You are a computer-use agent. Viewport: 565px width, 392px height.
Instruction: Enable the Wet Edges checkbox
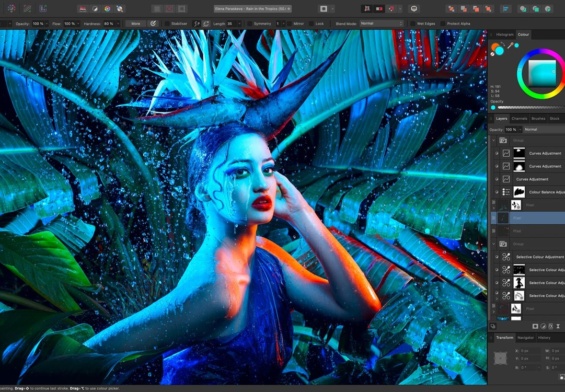413,24
